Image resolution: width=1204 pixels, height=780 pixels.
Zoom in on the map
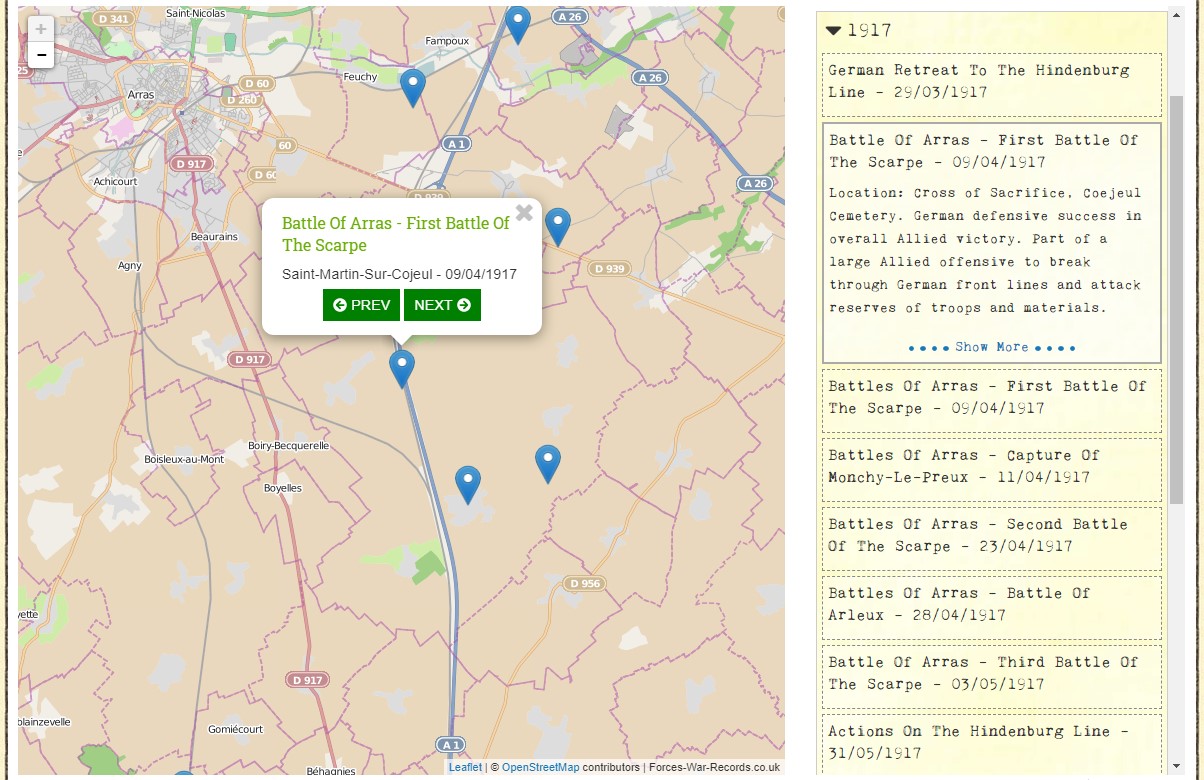pyautogui.click(x=41, y=30)
